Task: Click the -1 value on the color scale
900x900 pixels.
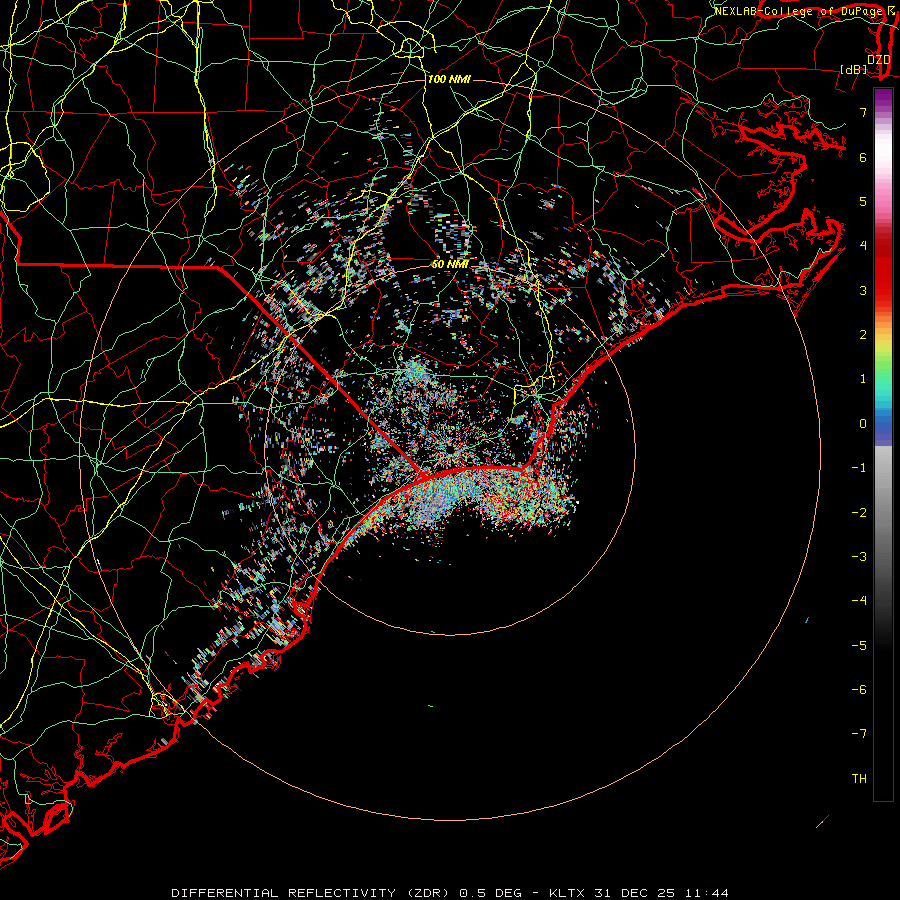Action: (859, 468)
